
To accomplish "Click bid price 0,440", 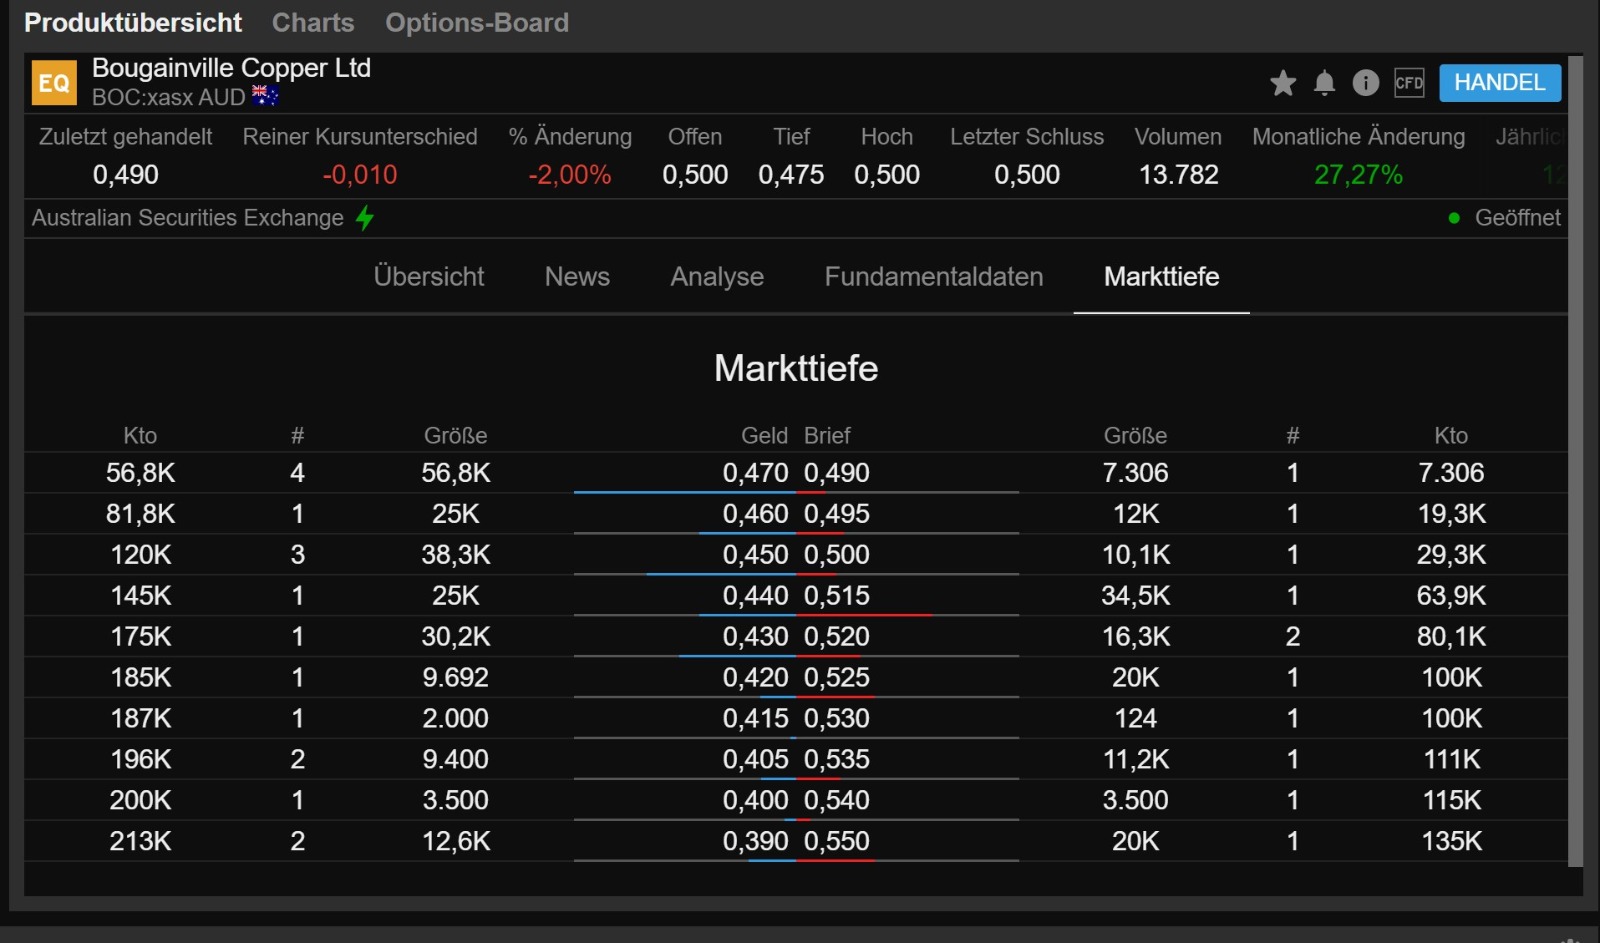I will click(x=756, y=596).
